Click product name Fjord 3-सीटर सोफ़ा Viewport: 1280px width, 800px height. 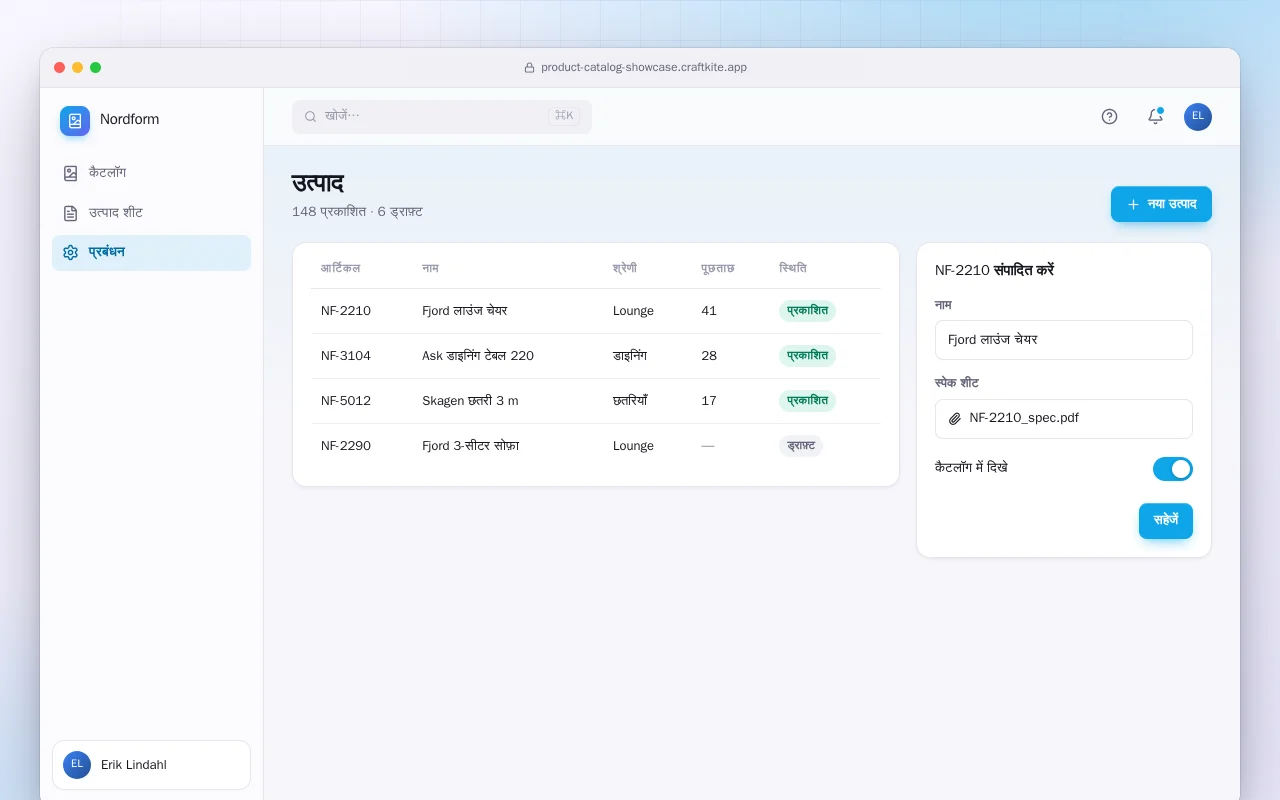point(471,446)
